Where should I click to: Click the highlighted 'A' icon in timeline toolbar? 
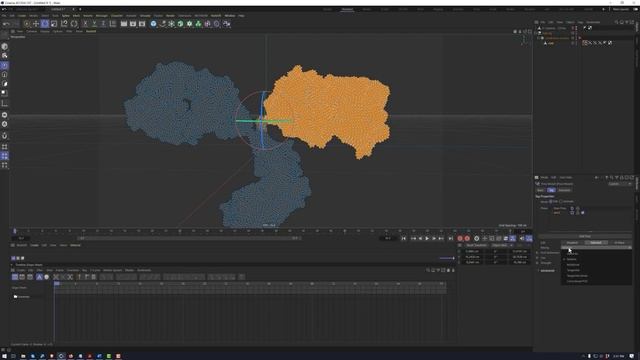click(x=39, y=277)
